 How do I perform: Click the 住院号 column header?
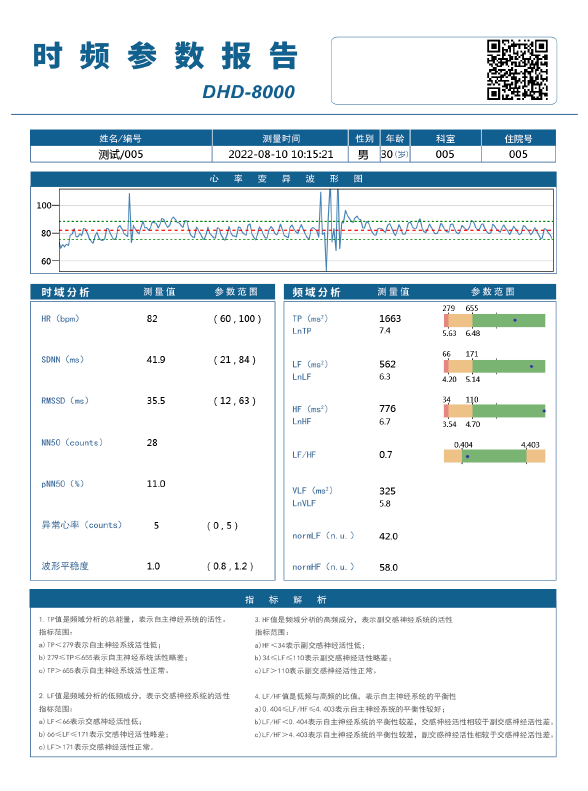click(518, 138)
